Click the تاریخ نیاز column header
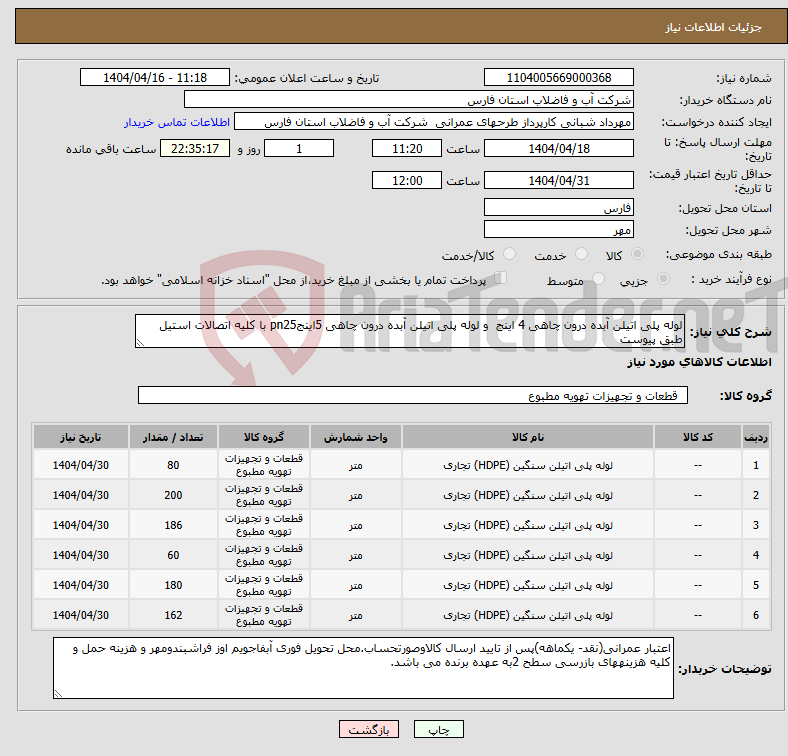 coord(81,437)
